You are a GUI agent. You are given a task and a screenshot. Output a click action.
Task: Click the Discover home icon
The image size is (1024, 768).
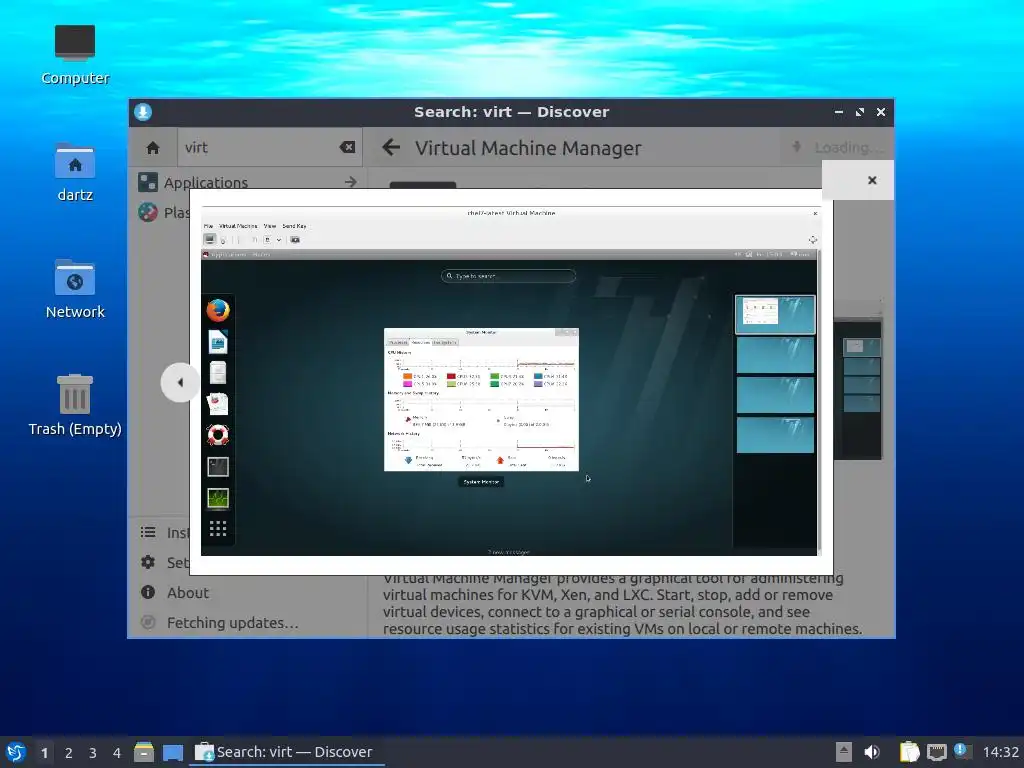pyautogui.click(x=153, y=148)
